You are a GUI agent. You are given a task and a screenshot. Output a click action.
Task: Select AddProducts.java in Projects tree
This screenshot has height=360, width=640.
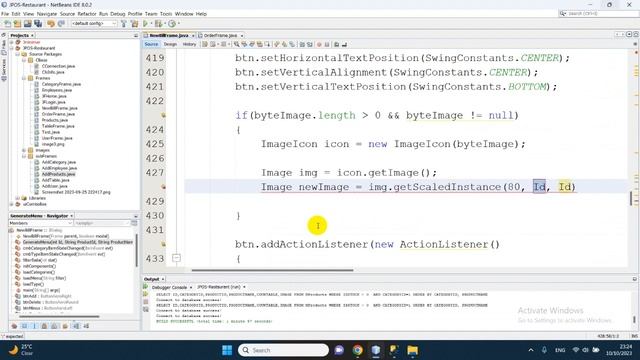coord(58,174)
